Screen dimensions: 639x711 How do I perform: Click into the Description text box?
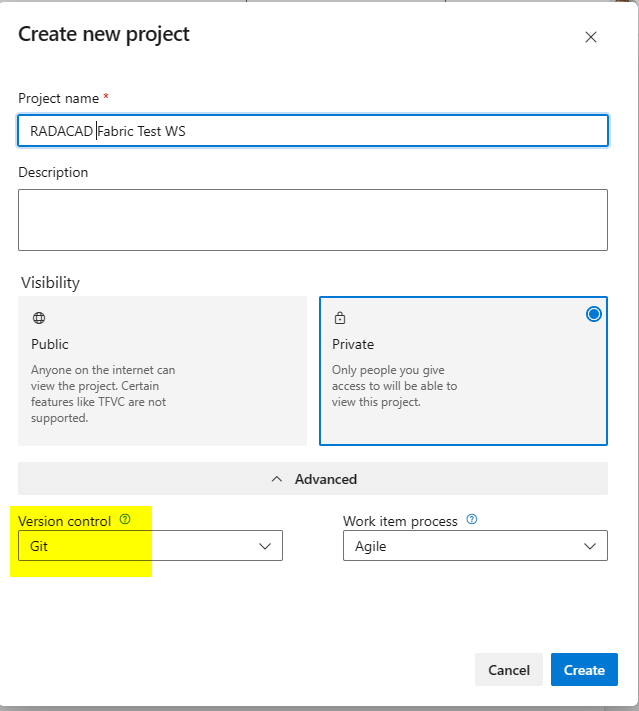pyautogui.click(x=313, y=219)
